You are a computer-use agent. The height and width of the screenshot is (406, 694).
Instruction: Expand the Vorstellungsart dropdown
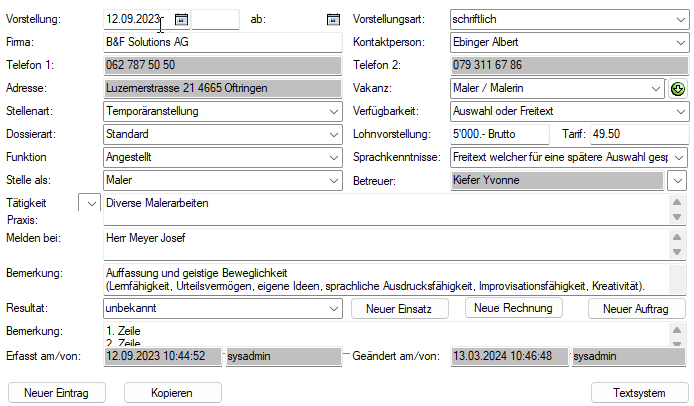[x=679, y=19]
